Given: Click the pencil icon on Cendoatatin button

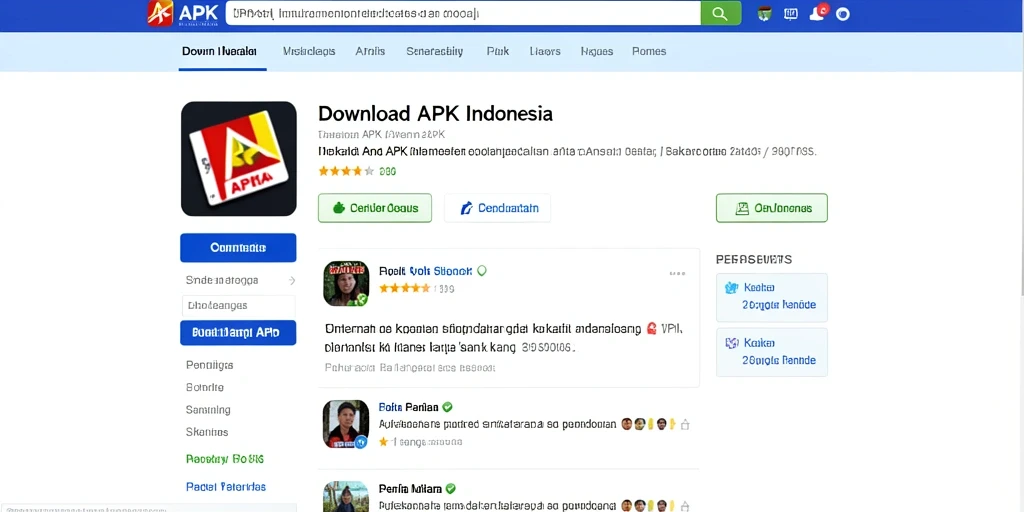Looking at the screenshot, I should point(466,208).
